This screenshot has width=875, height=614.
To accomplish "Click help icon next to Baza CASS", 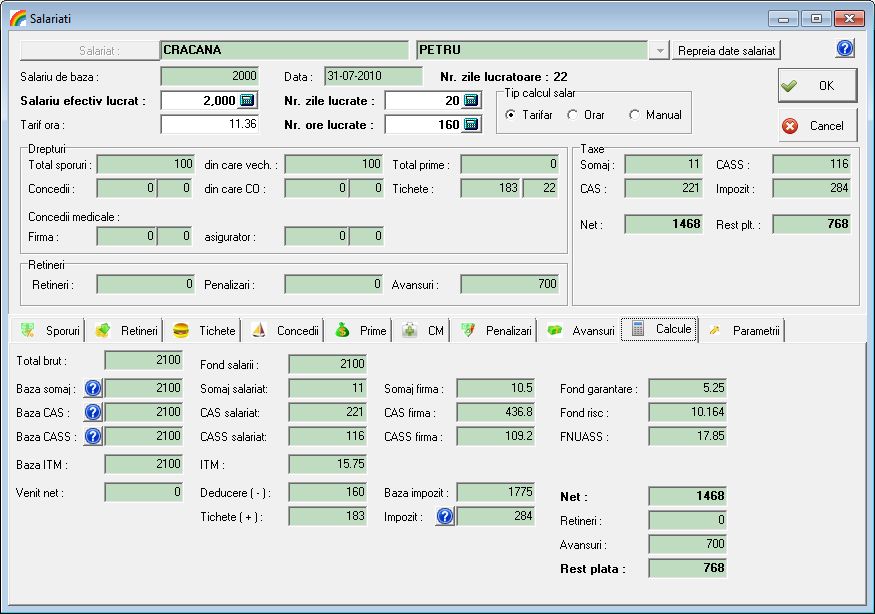I will click(x=92, y=436).
